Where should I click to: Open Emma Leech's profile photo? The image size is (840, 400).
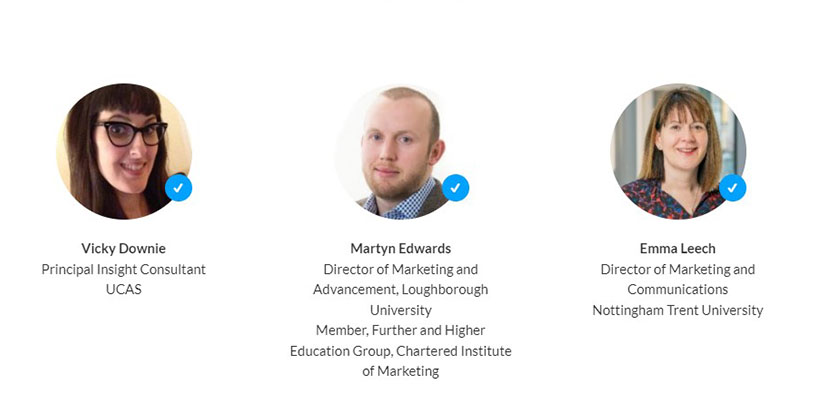pos(676,150)
